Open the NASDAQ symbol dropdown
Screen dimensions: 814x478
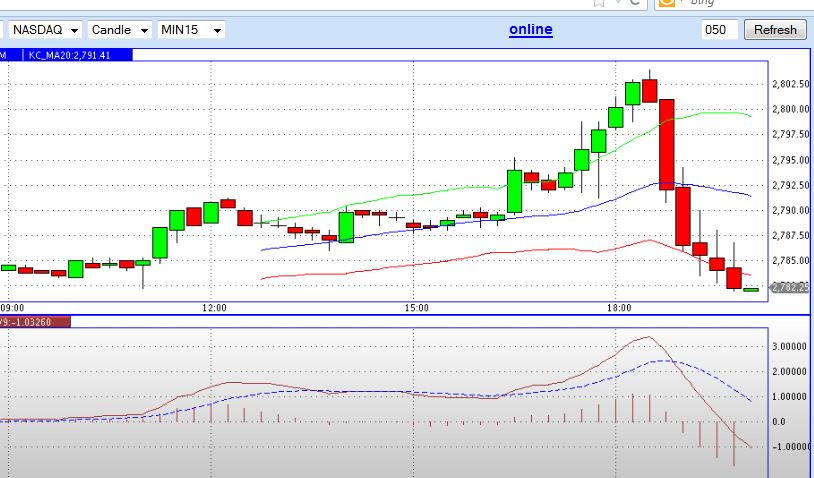tap(45, 30)
